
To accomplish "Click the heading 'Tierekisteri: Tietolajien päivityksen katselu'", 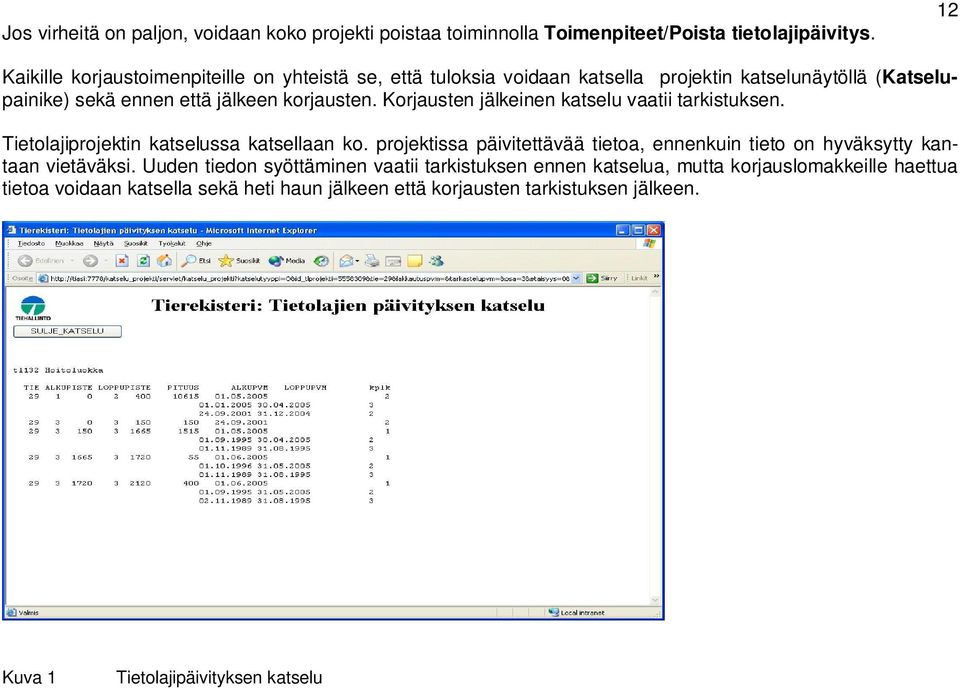I will [x=348, y=305].
